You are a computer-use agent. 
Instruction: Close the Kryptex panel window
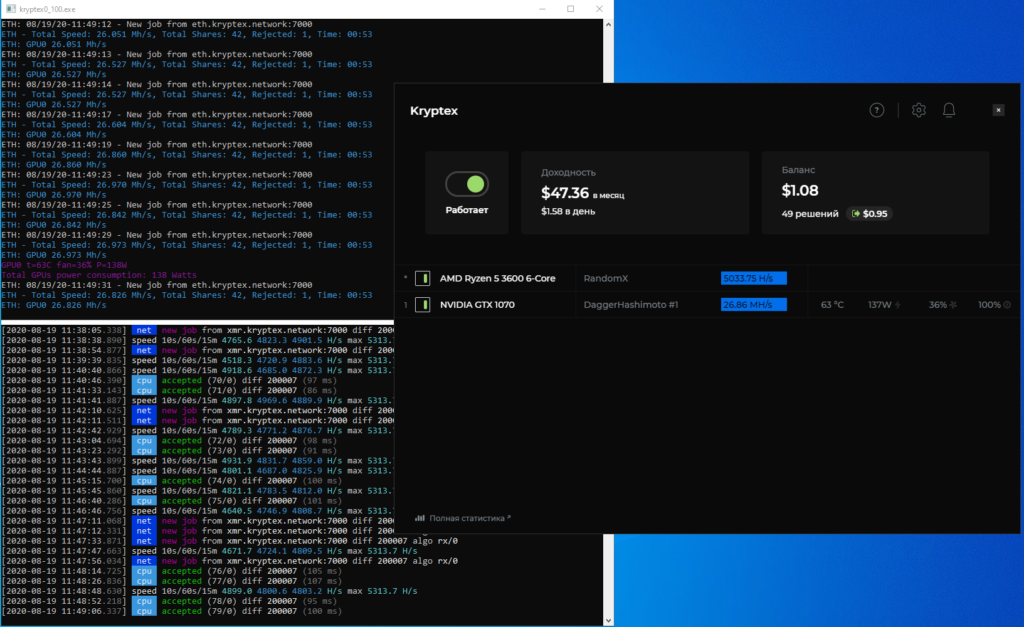click(997, 110)
